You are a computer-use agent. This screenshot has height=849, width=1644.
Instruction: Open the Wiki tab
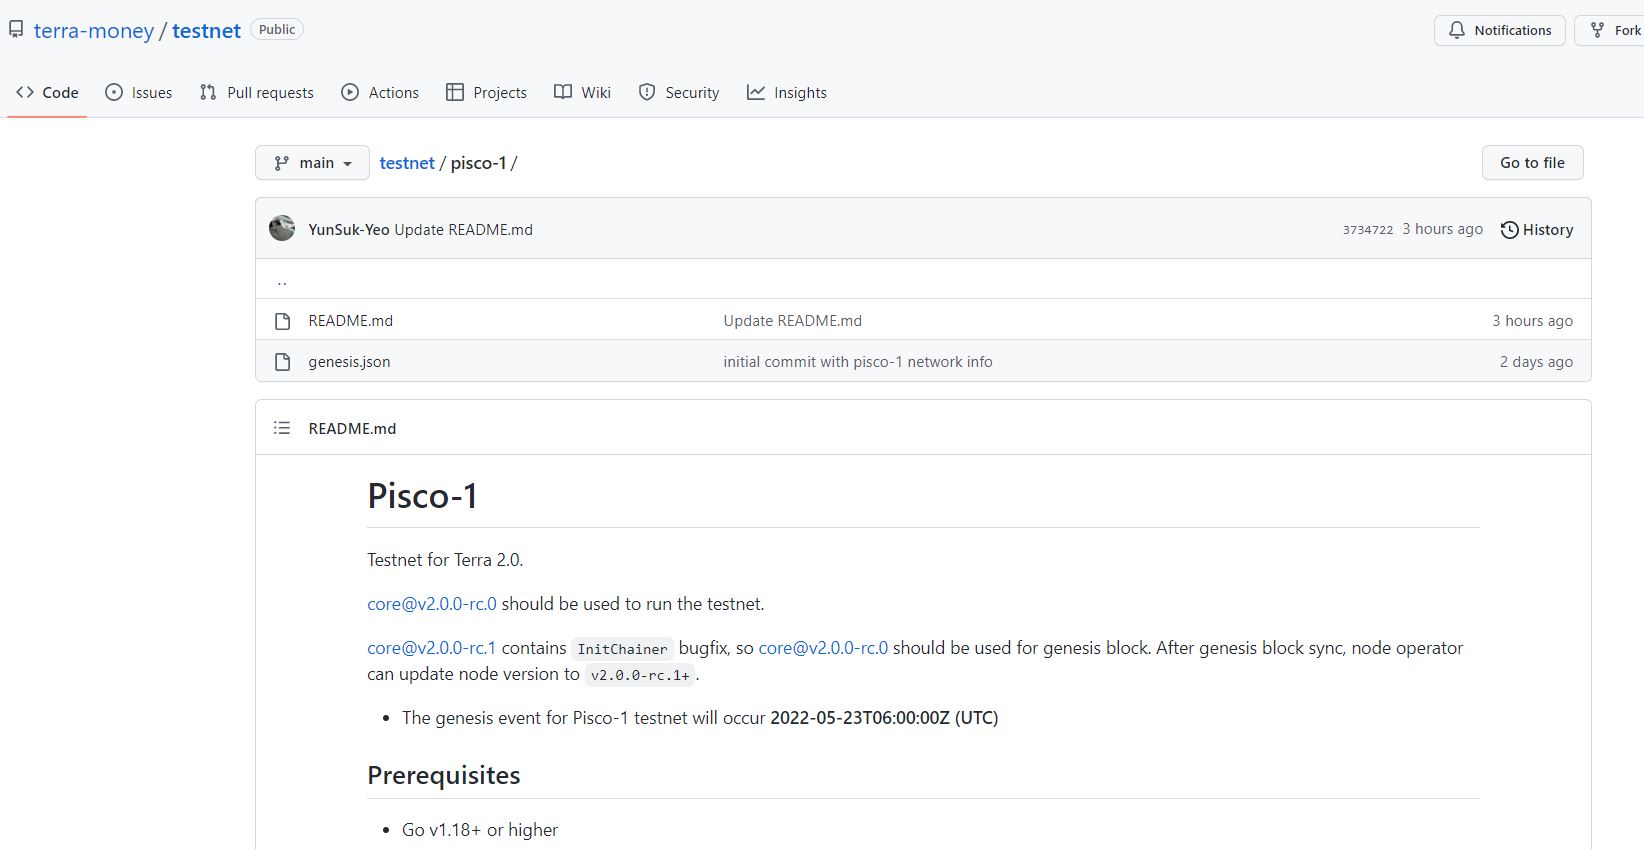click(x=582, y=92)
